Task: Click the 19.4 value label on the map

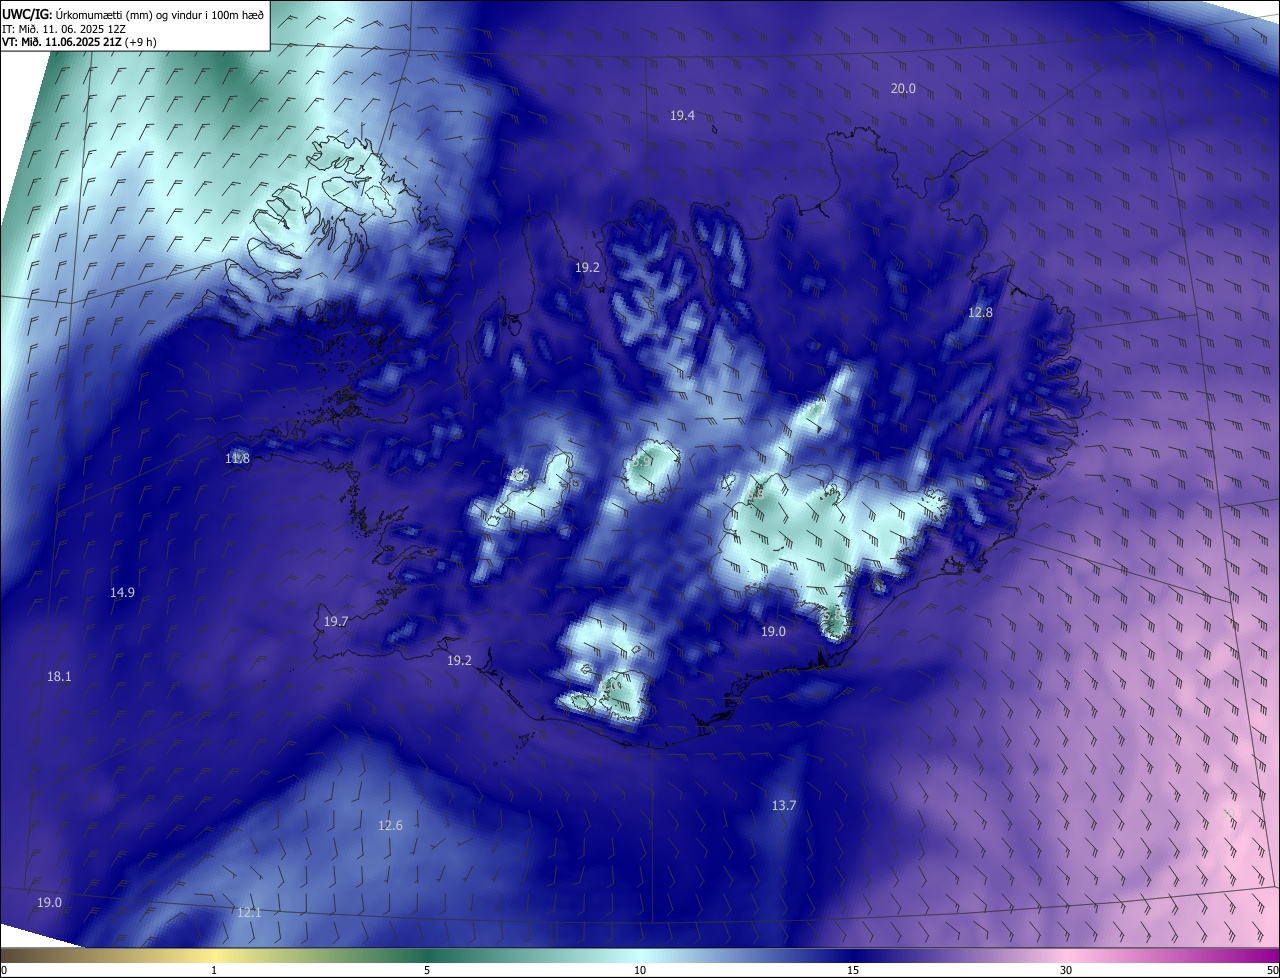Action: click(x=682, y=116)
